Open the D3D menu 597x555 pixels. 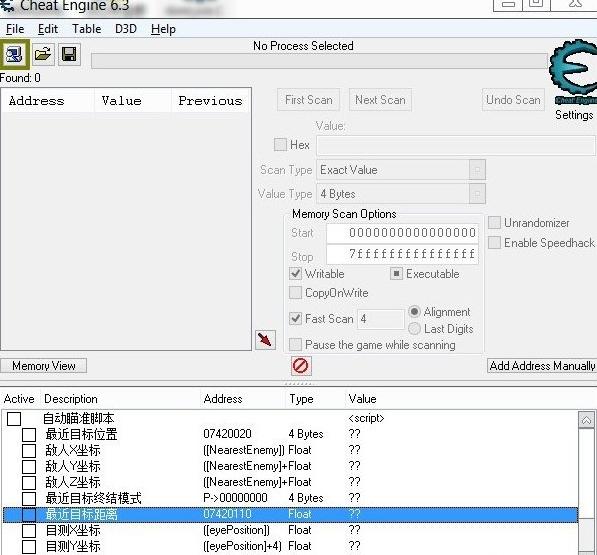(126, 29)
